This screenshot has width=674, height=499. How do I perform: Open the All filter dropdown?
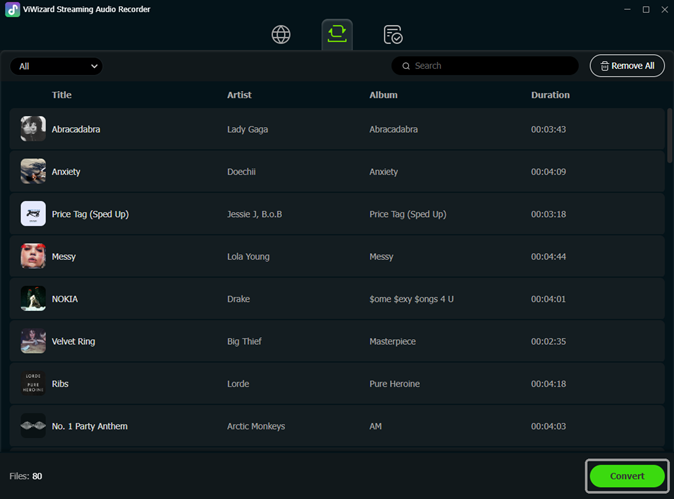pos(56,66)
